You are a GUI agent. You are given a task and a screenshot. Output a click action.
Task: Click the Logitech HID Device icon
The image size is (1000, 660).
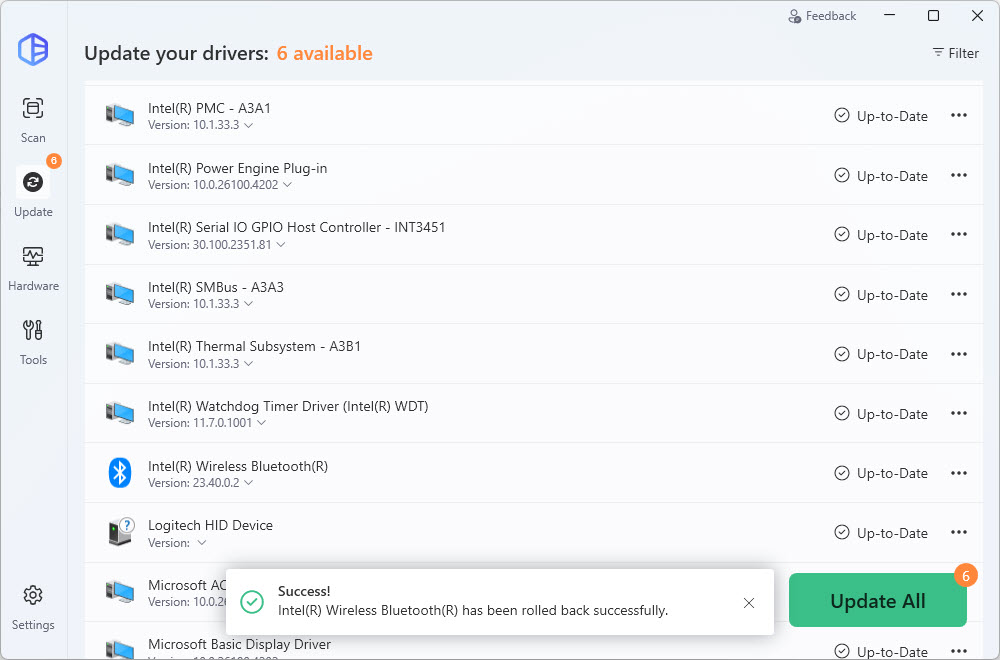(120, 533)
